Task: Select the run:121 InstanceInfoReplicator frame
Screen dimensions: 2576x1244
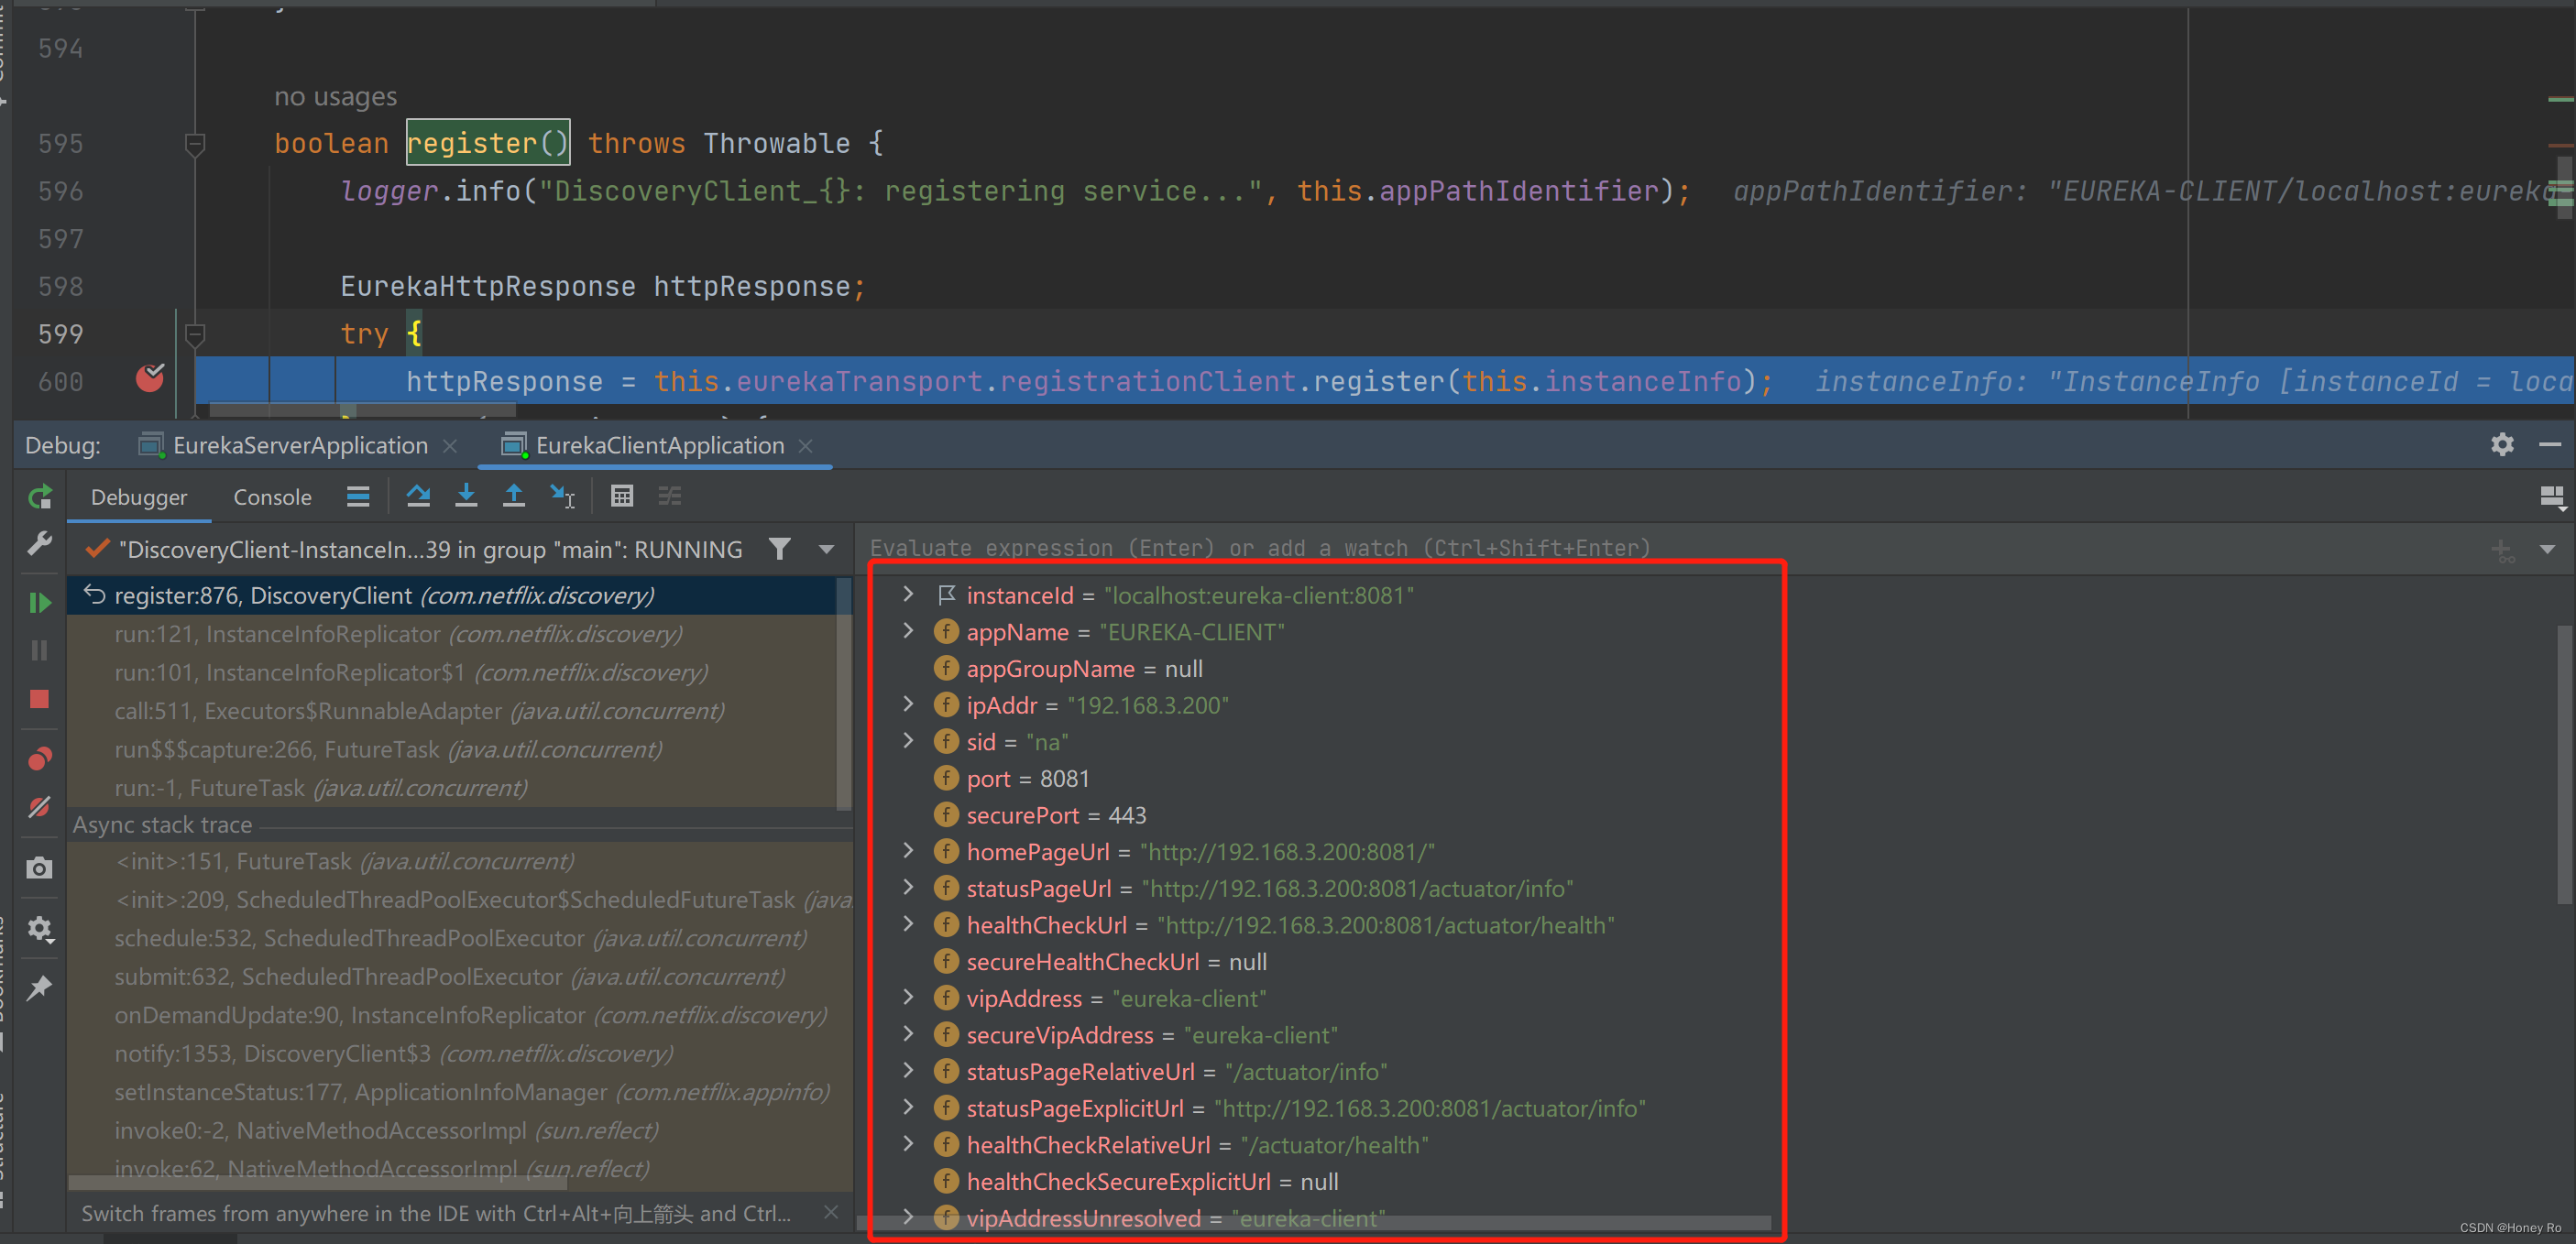Action: point(452,634)
